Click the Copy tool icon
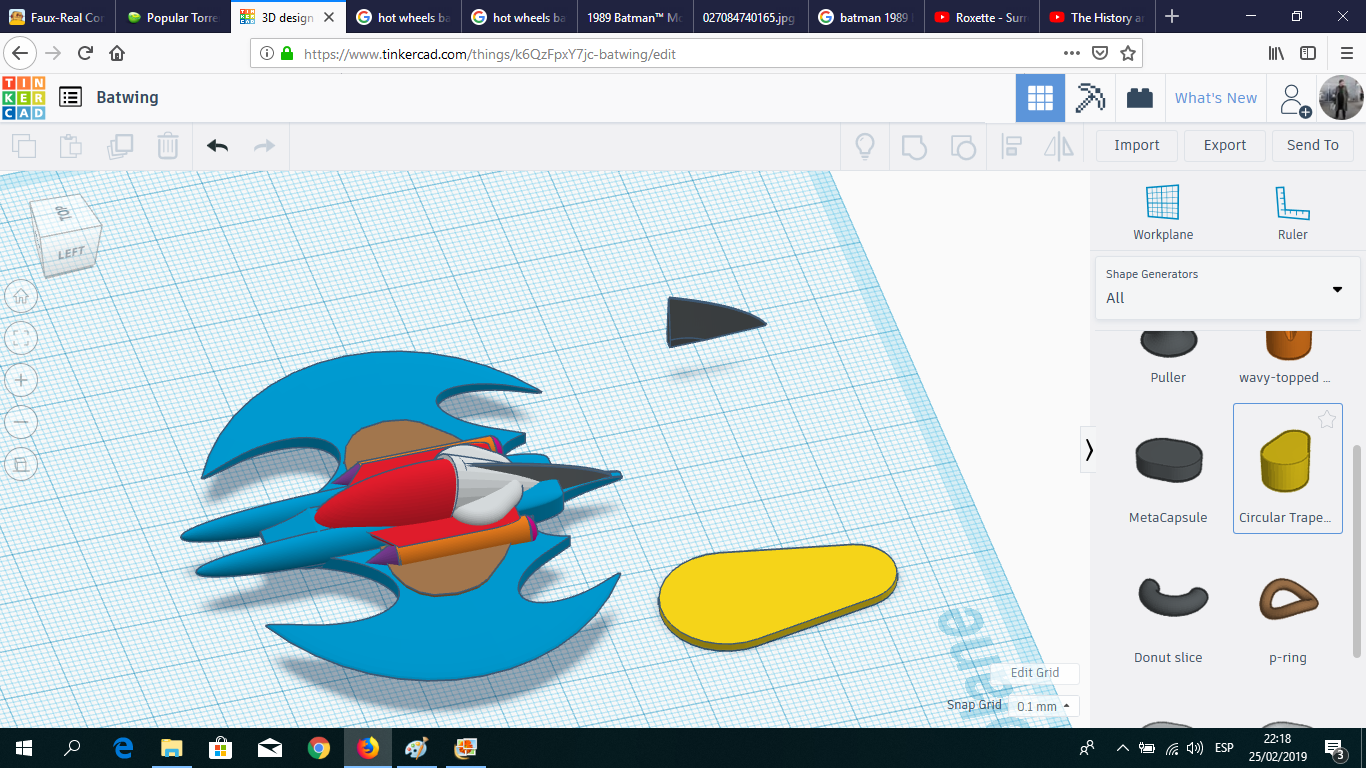 (24, 146)
